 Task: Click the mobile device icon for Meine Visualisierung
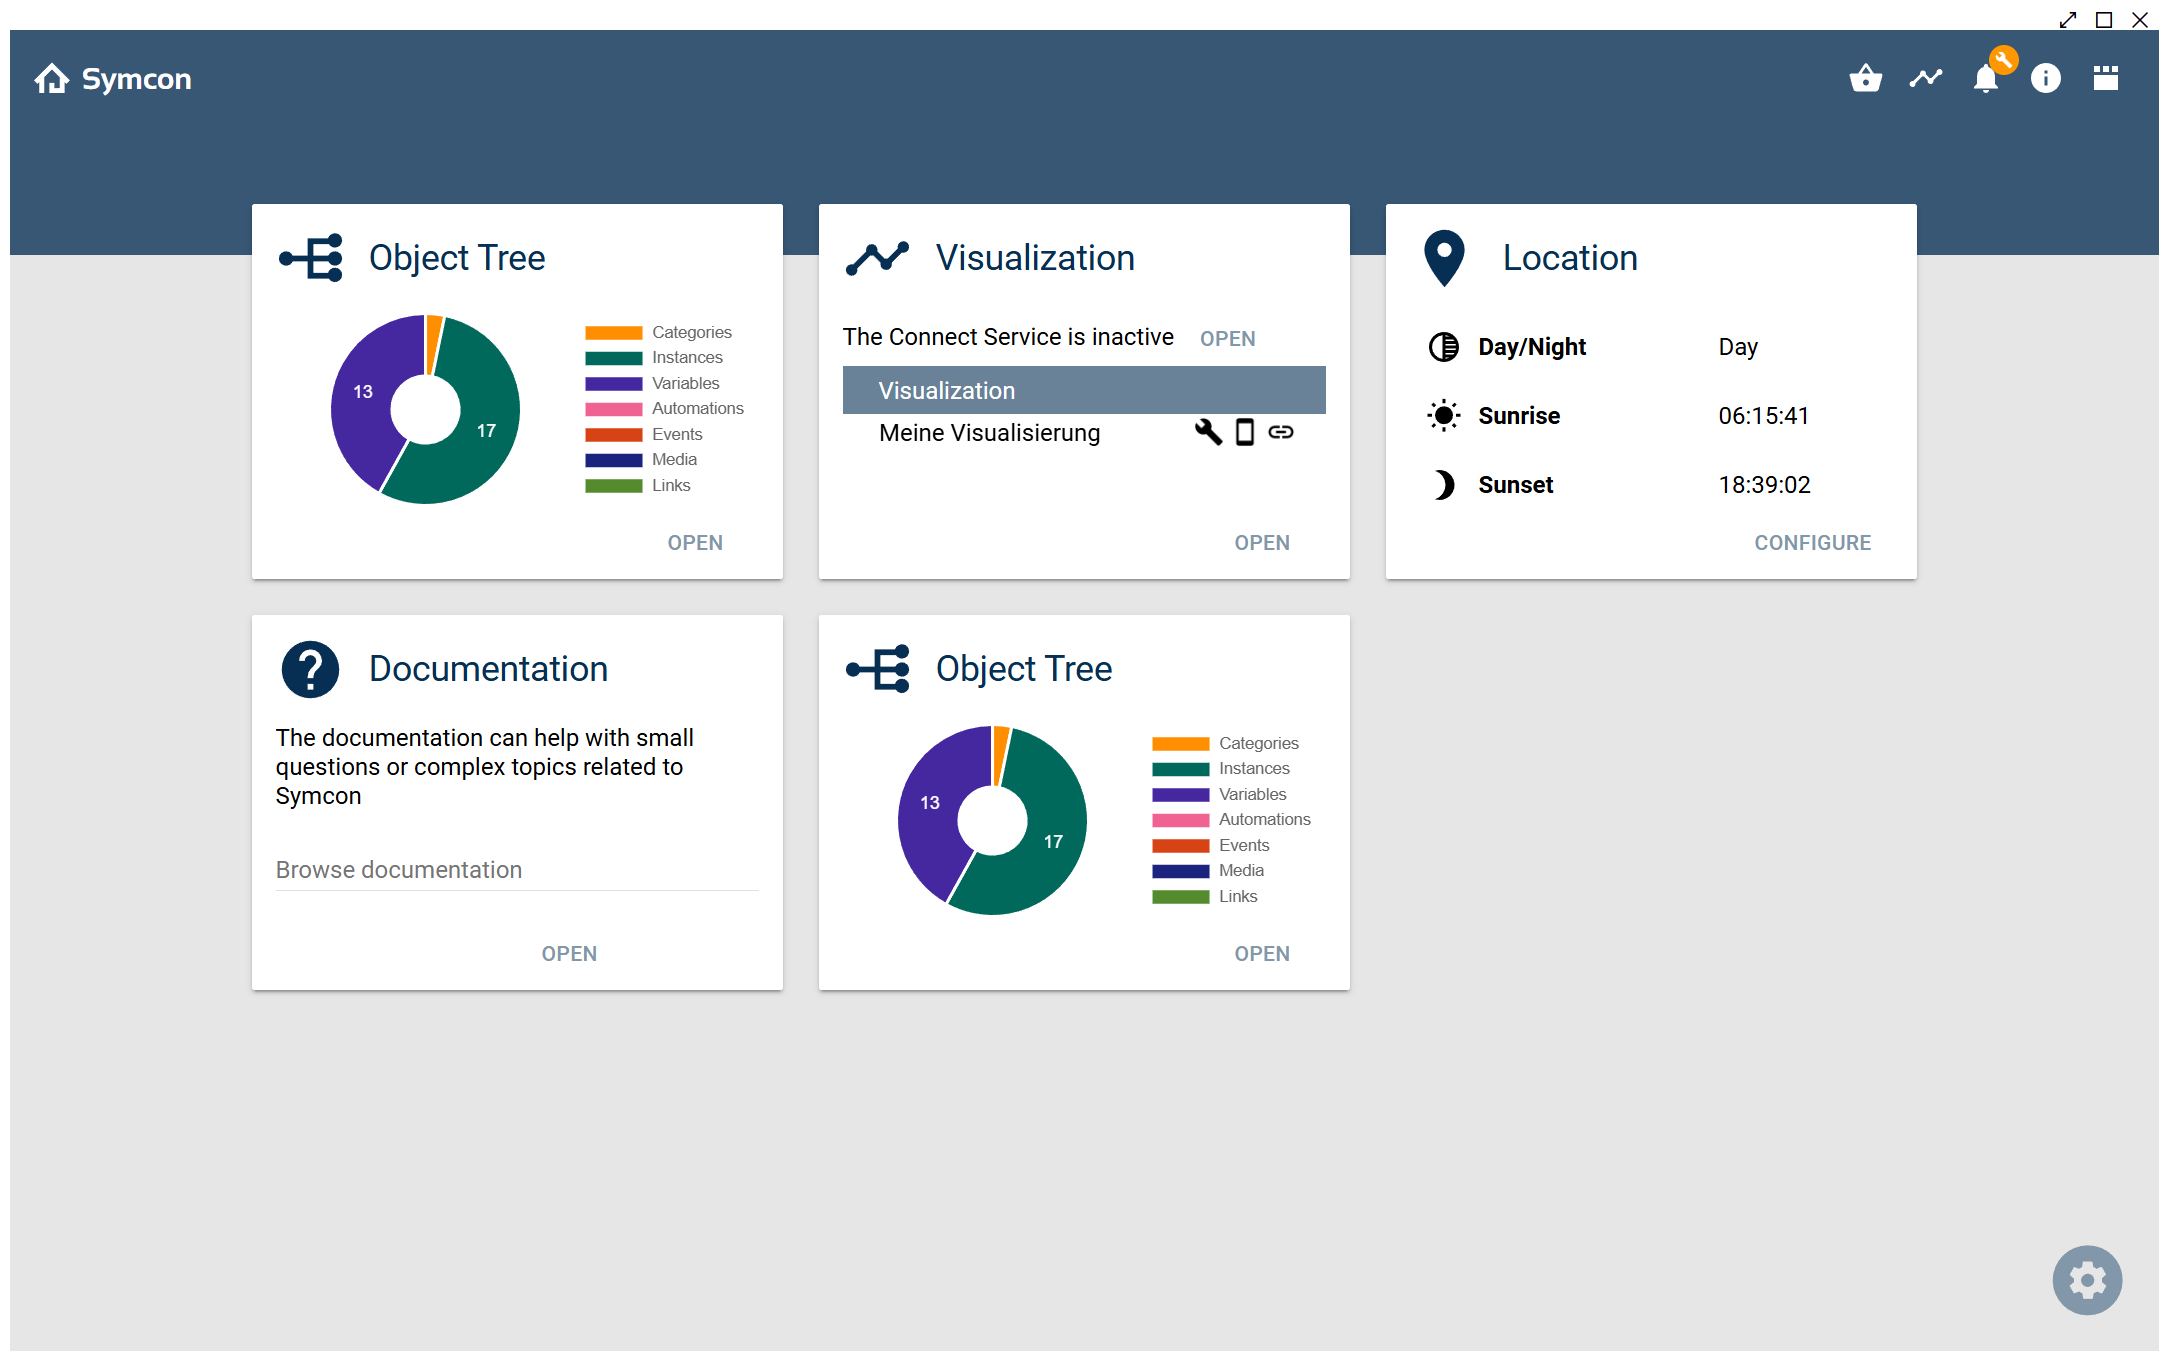click(1244, 432)
